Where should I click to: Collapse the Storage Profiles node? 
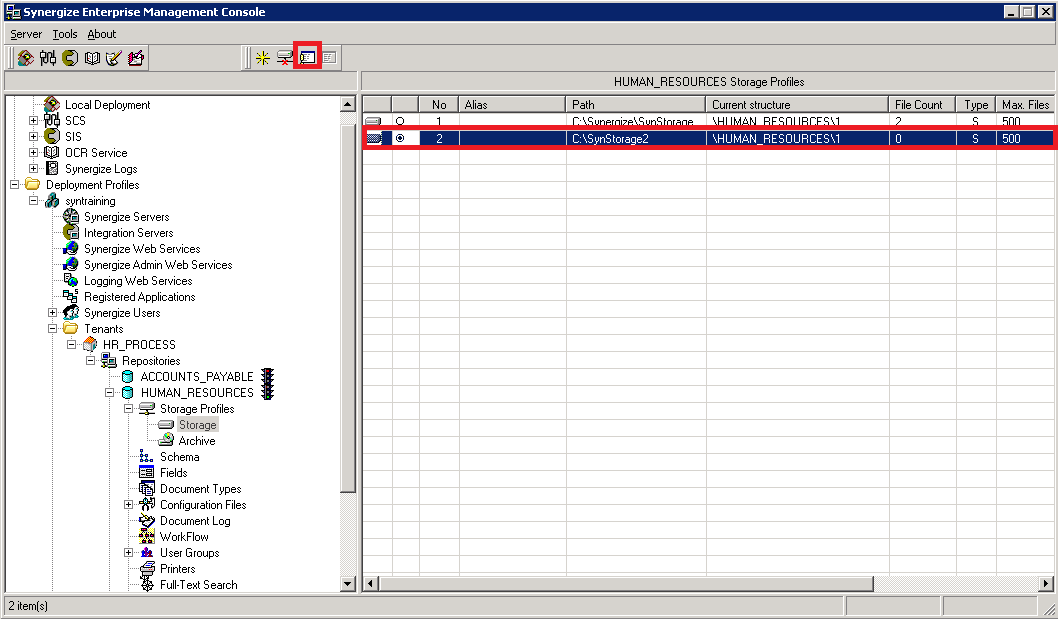tap(128, 408)
